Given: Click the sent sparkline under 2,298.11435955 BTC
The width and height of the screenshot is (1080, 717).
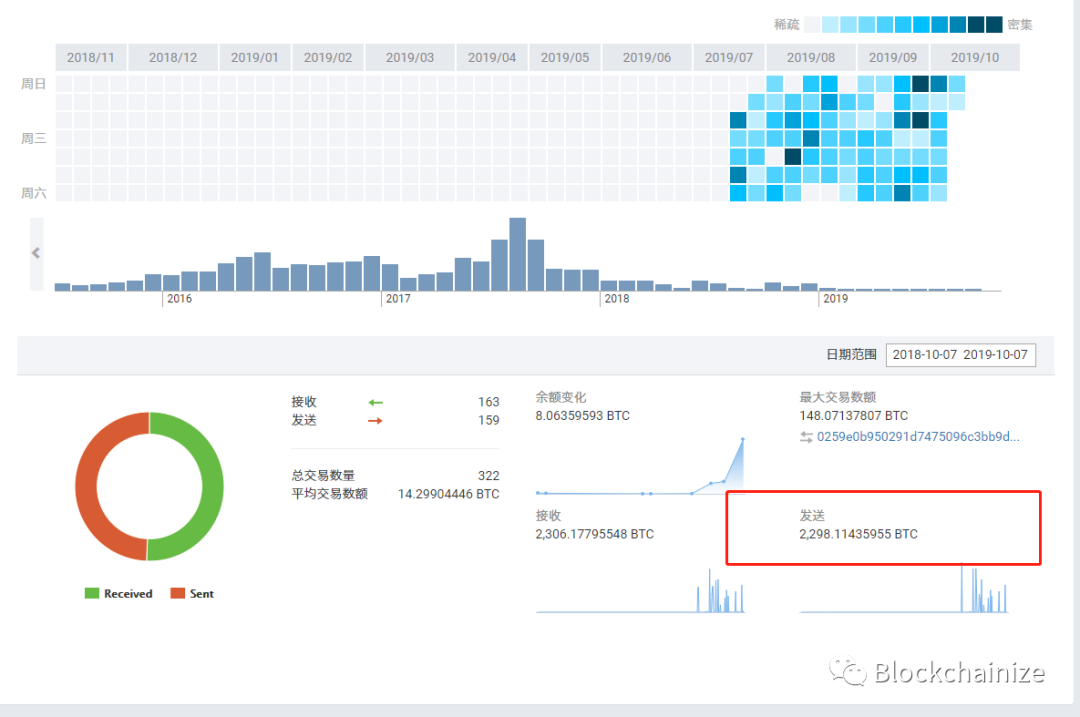Looking at the screenshot, I should click(904, 589).
